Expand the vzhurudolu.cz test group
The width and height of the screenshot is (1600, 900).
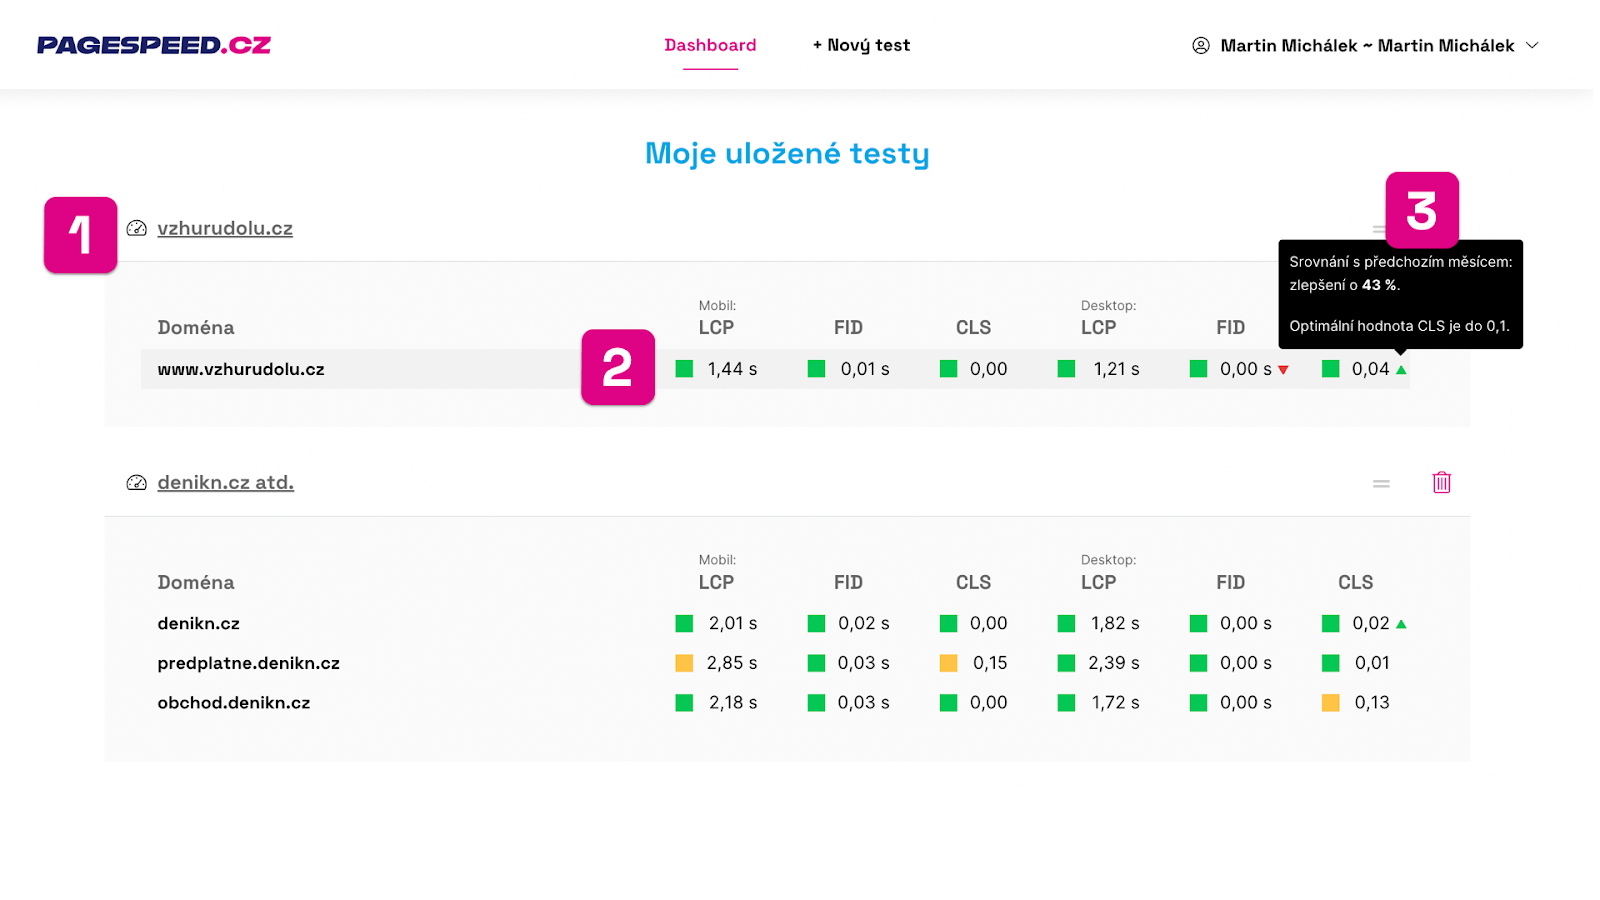pos(224,228)
